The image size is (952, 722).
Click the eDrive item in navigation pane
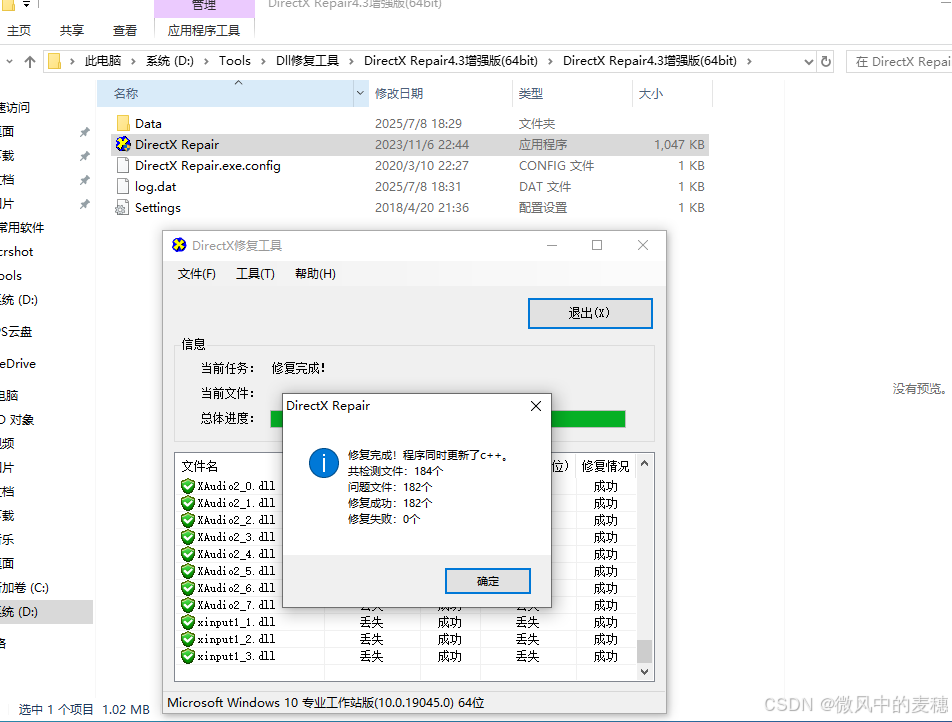[18, 363]
